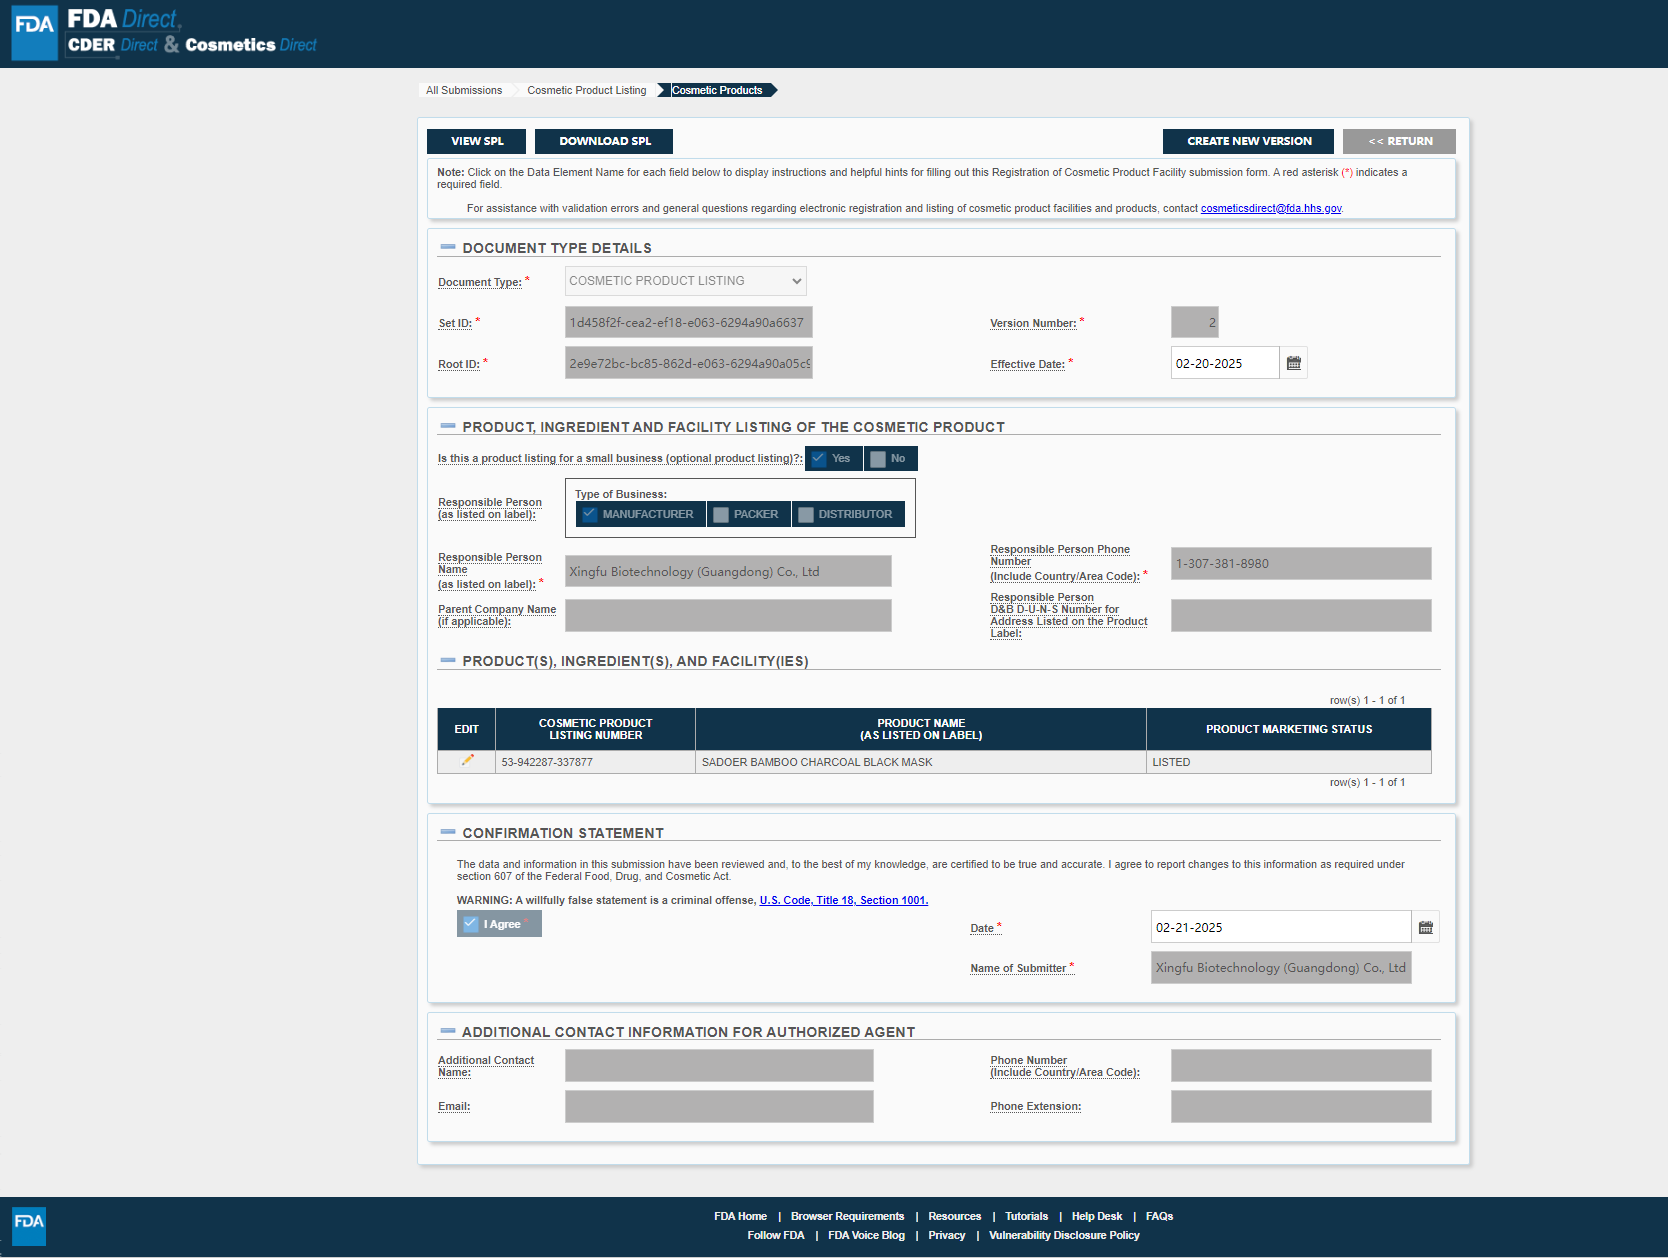Toggle the Manufacturer business type checkbox
The image size is (1668, 1258).
tap(590, 514)
